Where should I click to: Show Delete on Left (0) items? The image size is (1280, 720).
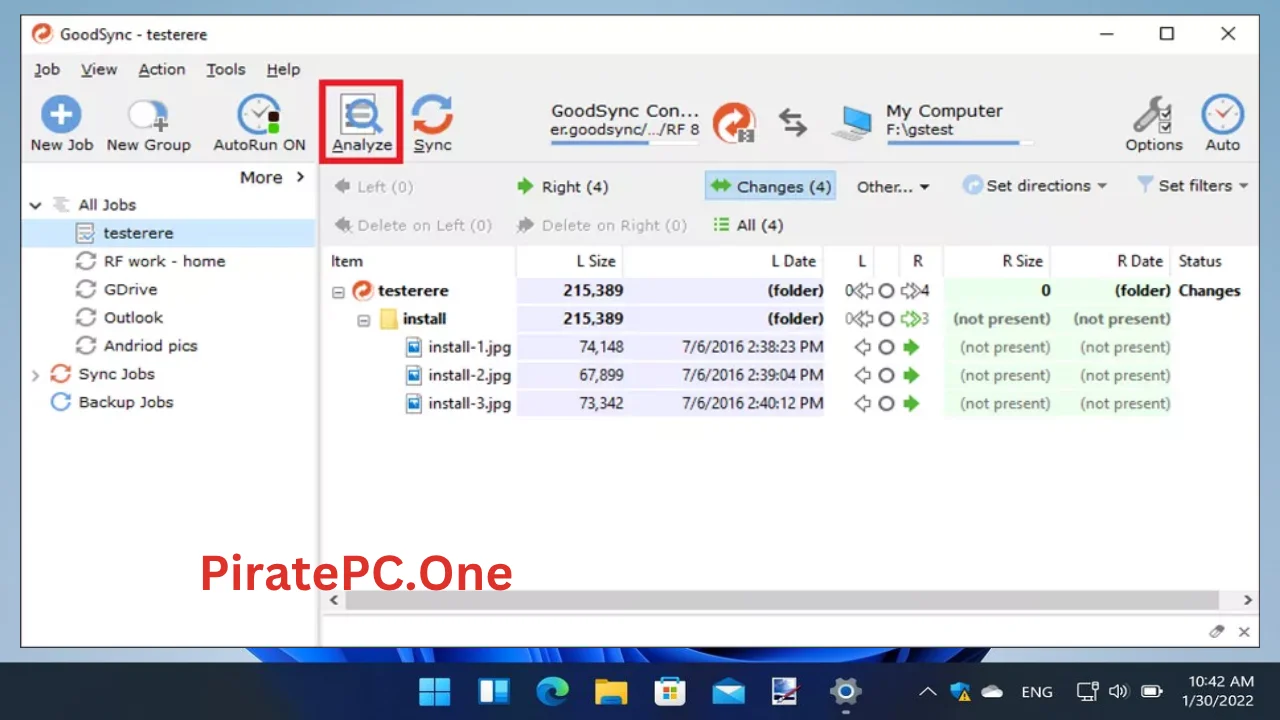413,225
